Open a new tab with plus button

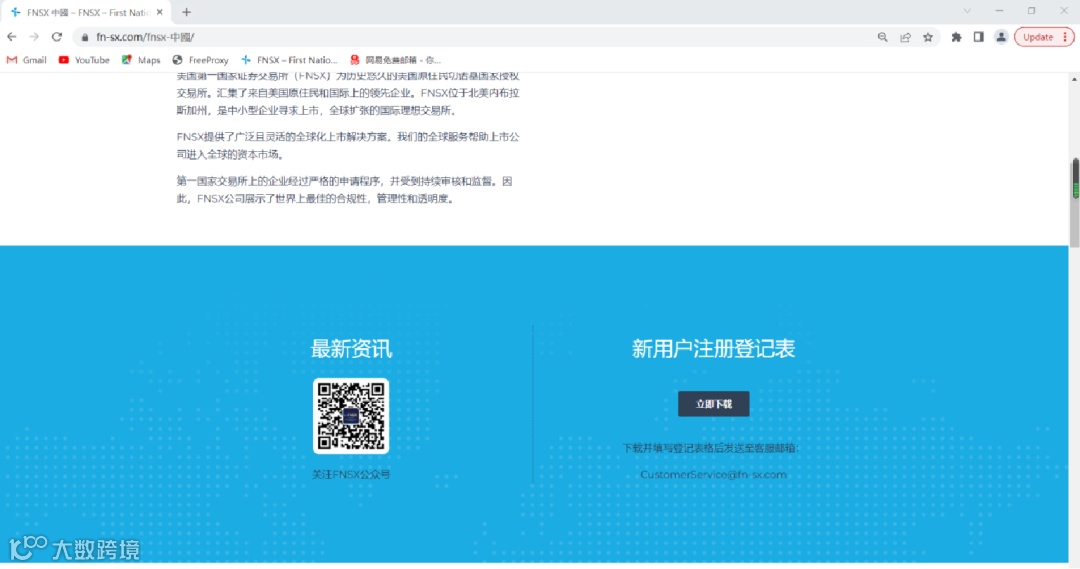[x=186, y=12]
